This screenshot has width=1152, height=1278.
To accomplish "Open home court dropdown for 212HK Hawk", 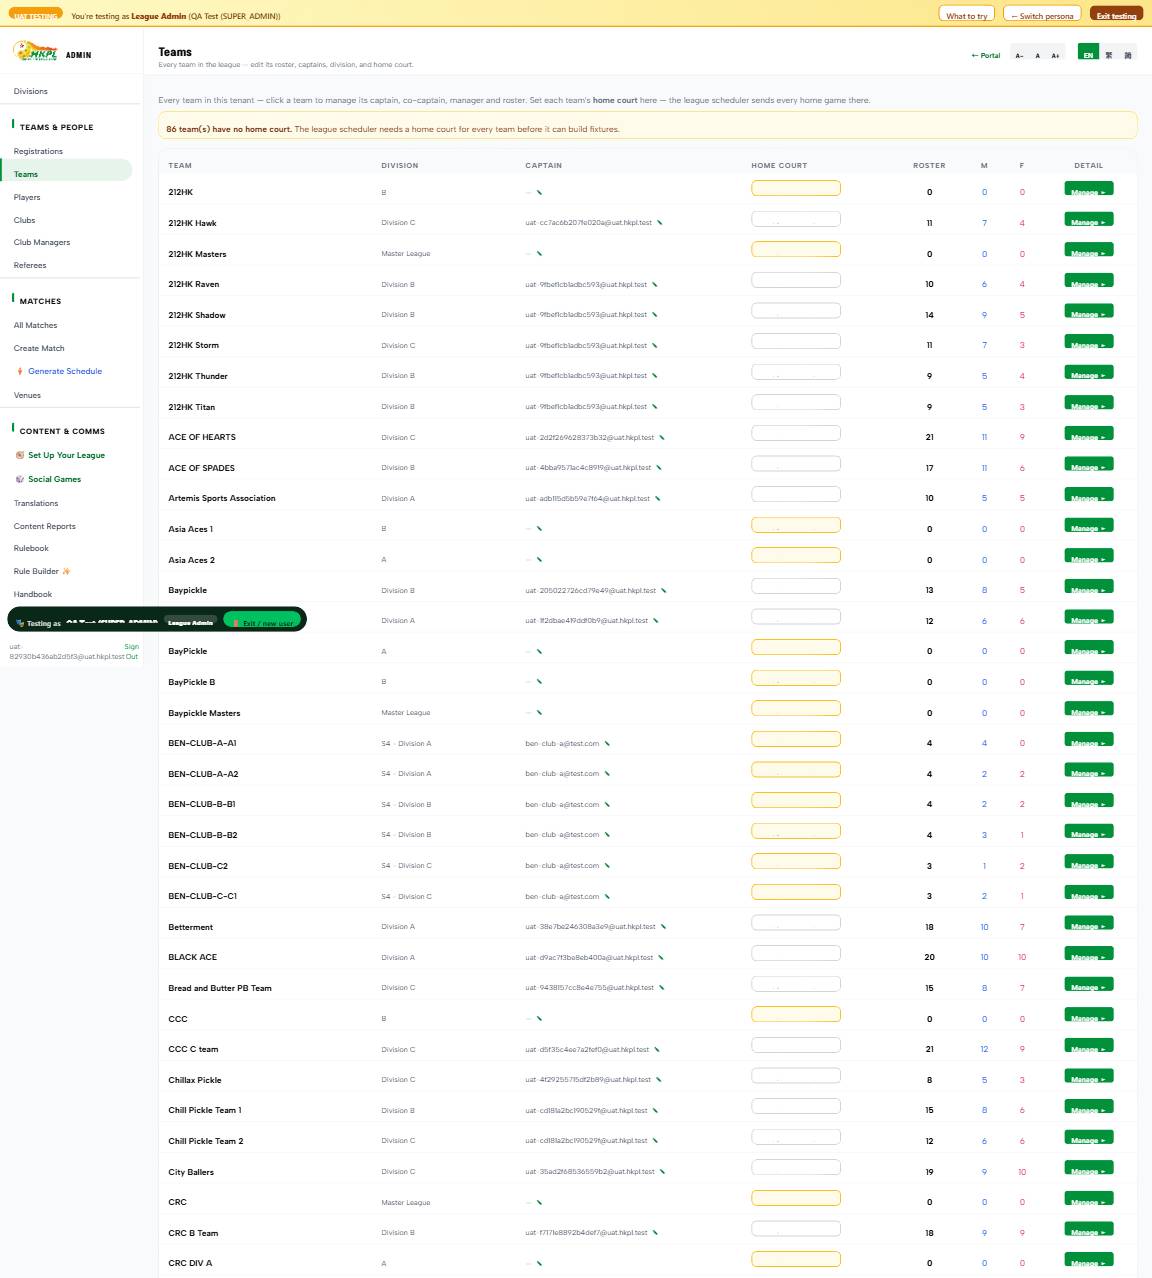I will point(796,219).
